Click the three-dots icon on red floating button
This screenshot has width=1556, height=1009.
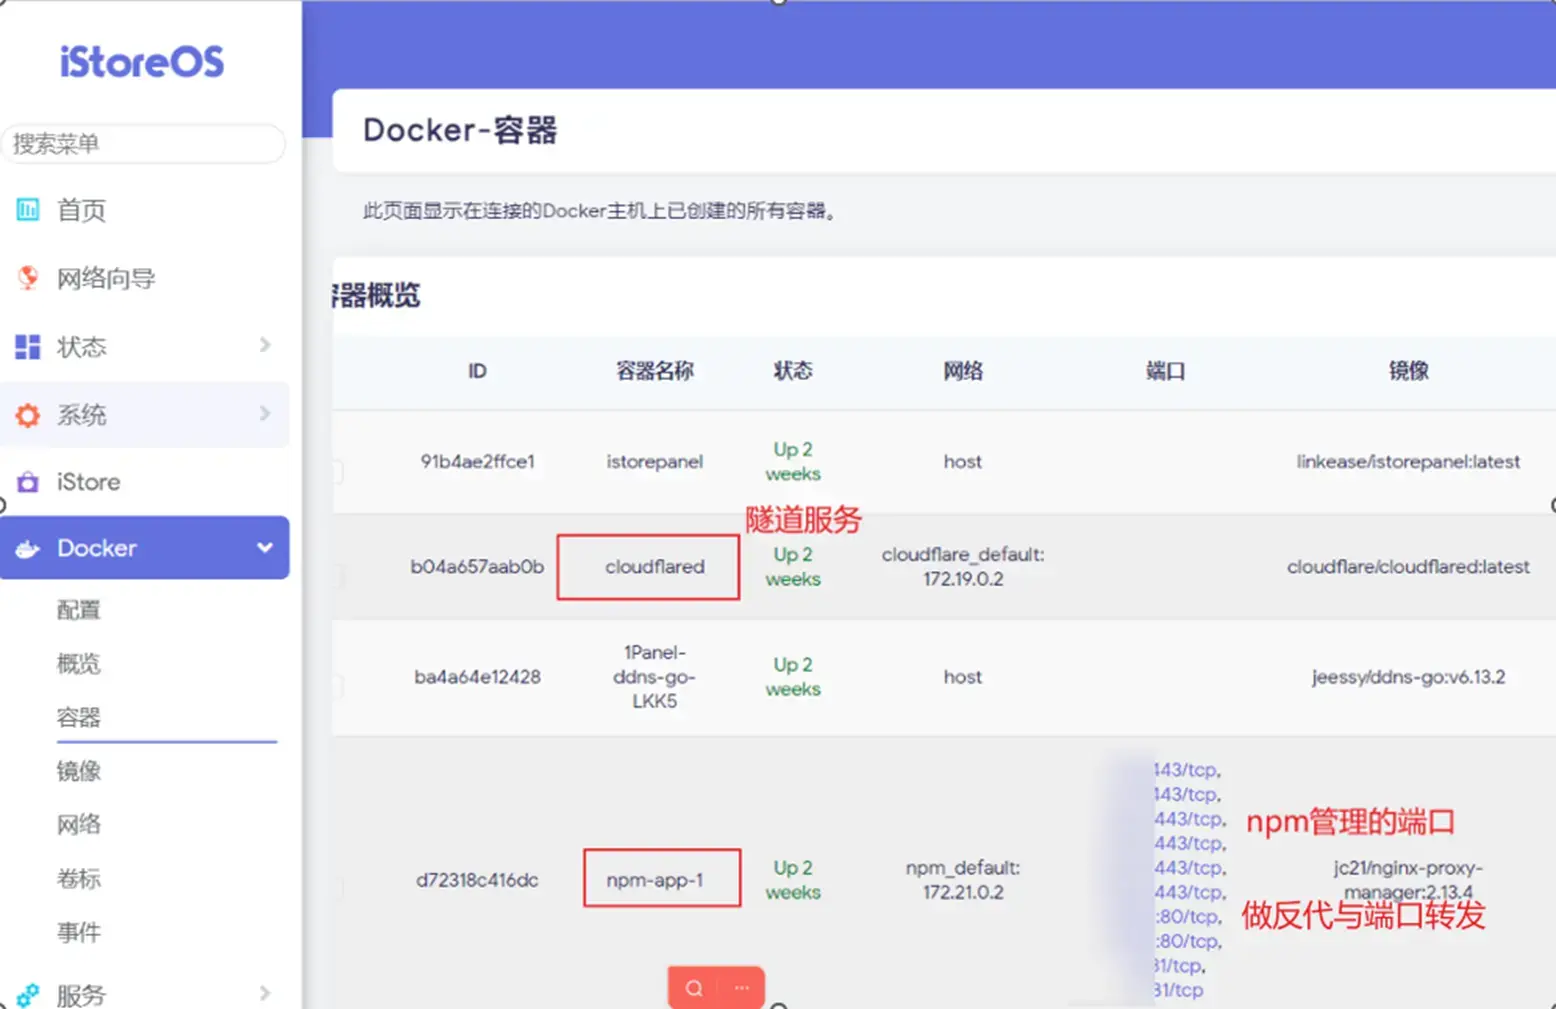741,988
